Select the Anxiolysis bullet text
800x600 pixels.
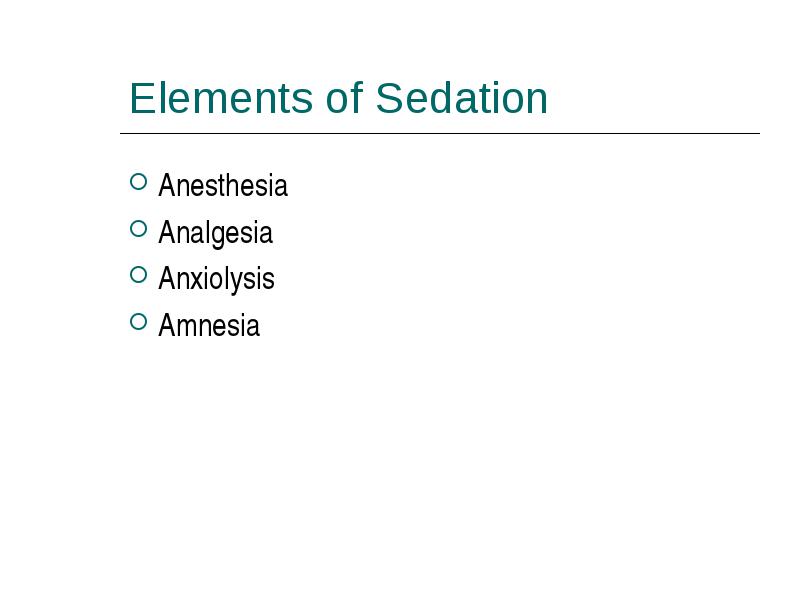[216, 279]
